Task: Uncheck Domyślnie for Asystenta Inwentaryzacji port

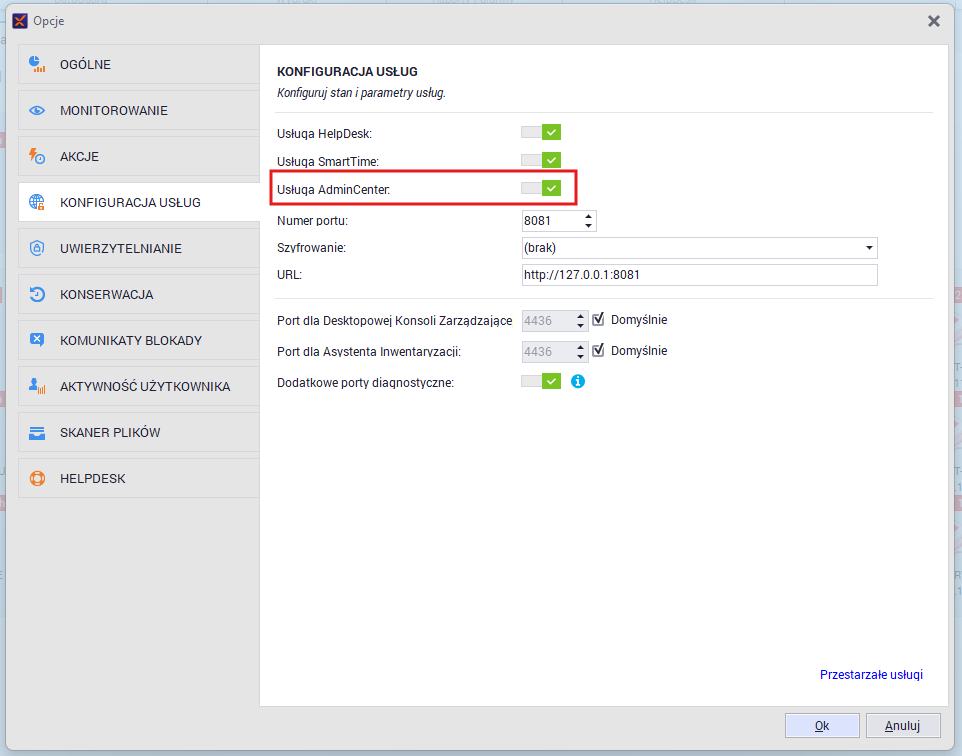Action: [x=599, y=351]
